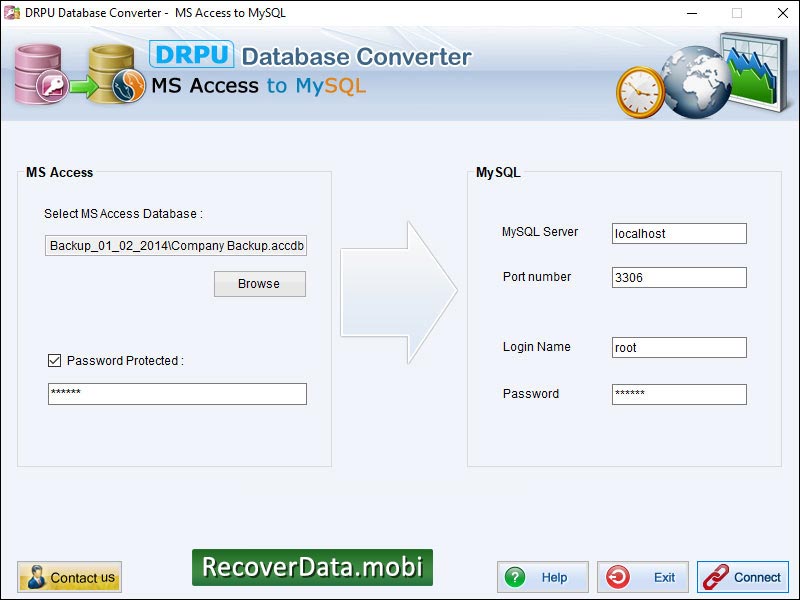This screenshot has width=800, height=600.
Task: Toggle the Password Protected checkbox
Action: click(54, 361)
